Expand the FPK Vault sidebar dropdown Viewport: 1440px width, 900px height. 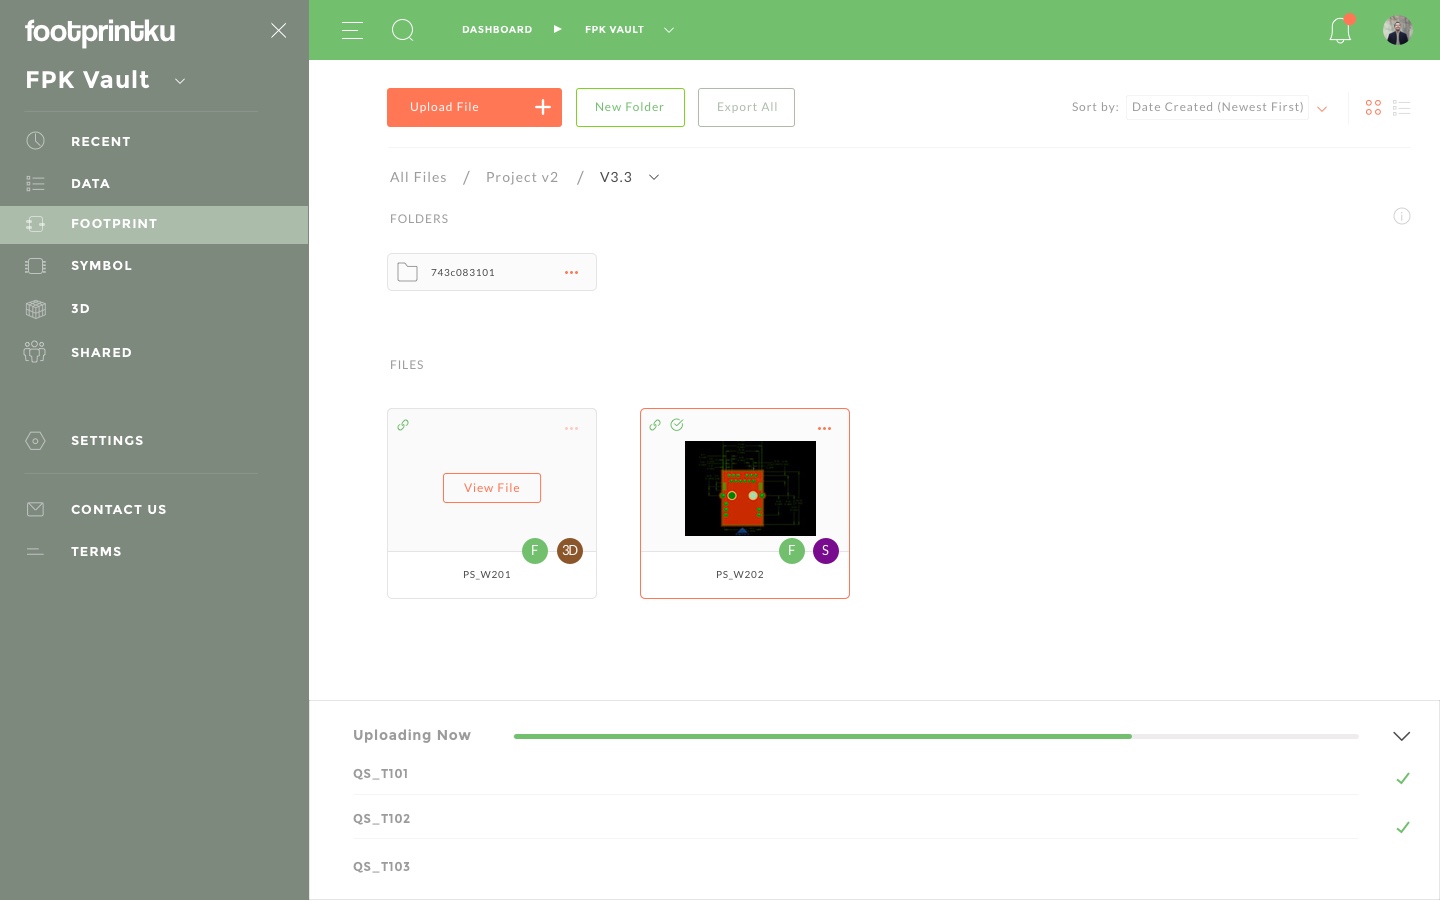click(x=180, y=81)
